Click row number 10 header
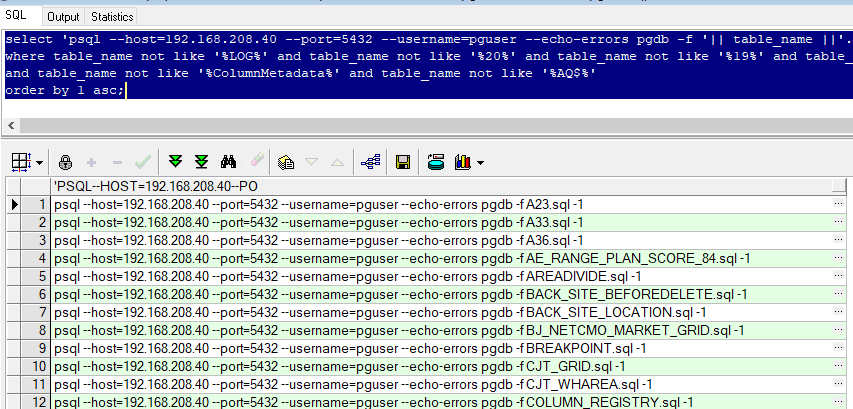 pyautogui.click(x=36, y=366)
